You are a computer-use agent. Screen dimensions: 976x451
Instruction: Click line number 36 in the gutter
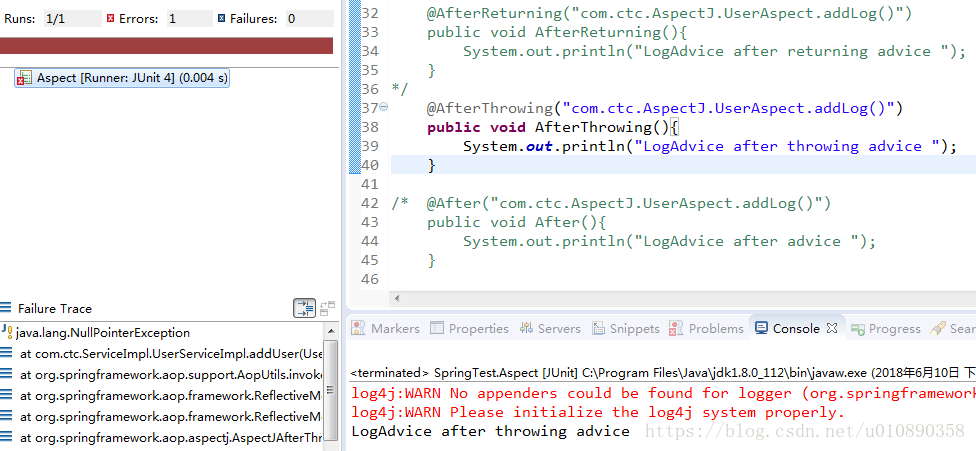coord(370,89)
